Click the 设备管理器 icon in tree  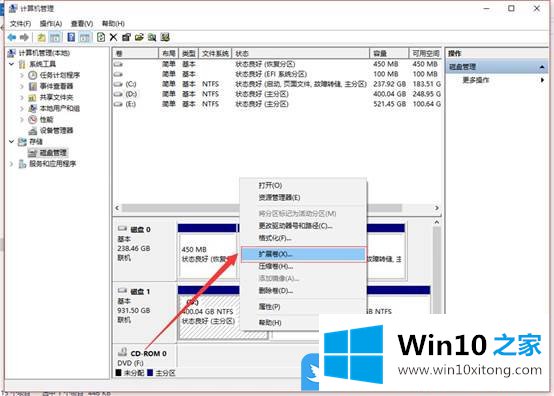[x=33, y=131]
